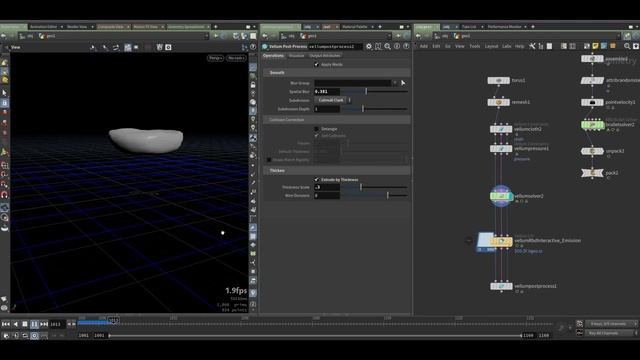Open the Tools menu in network editor

[x=475, y=46]
